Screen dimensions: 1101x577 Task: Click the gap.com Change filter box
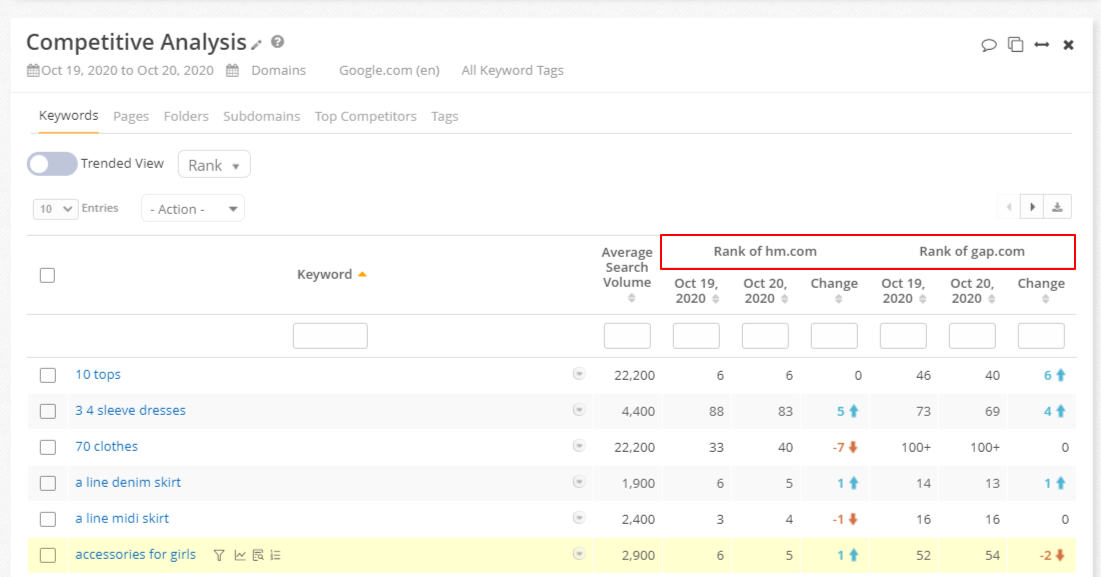pos(1041,336)
